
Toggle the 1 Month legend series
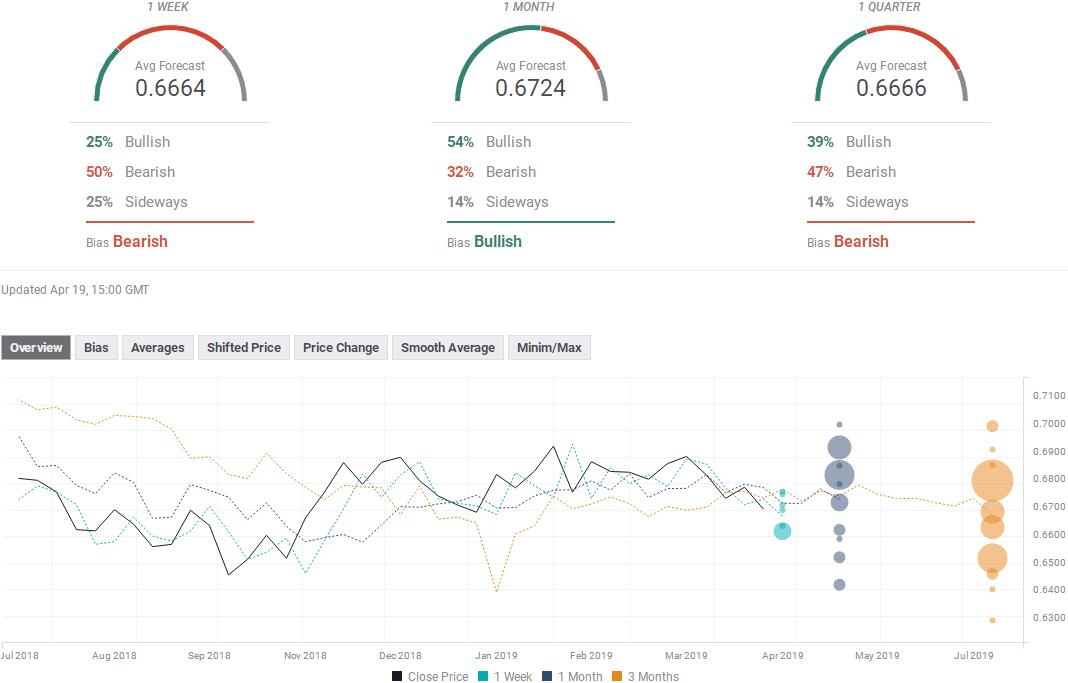pos(574,677)
